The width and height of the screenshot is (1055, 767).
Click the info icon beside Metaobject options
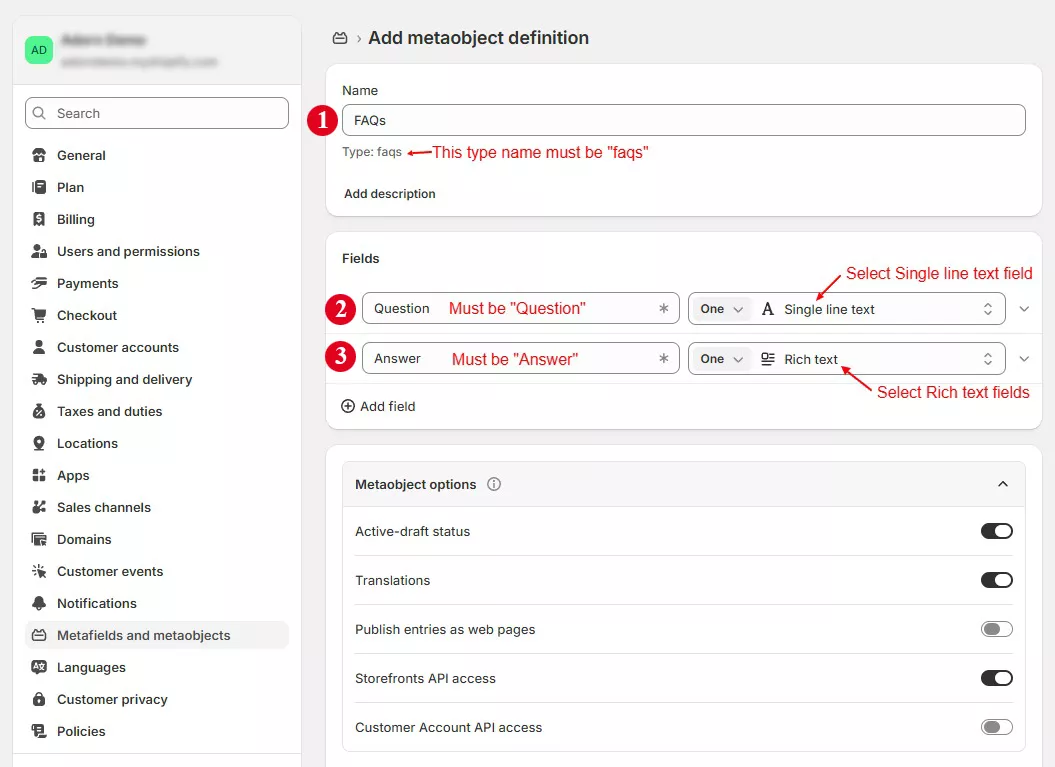tap(494, 484)
